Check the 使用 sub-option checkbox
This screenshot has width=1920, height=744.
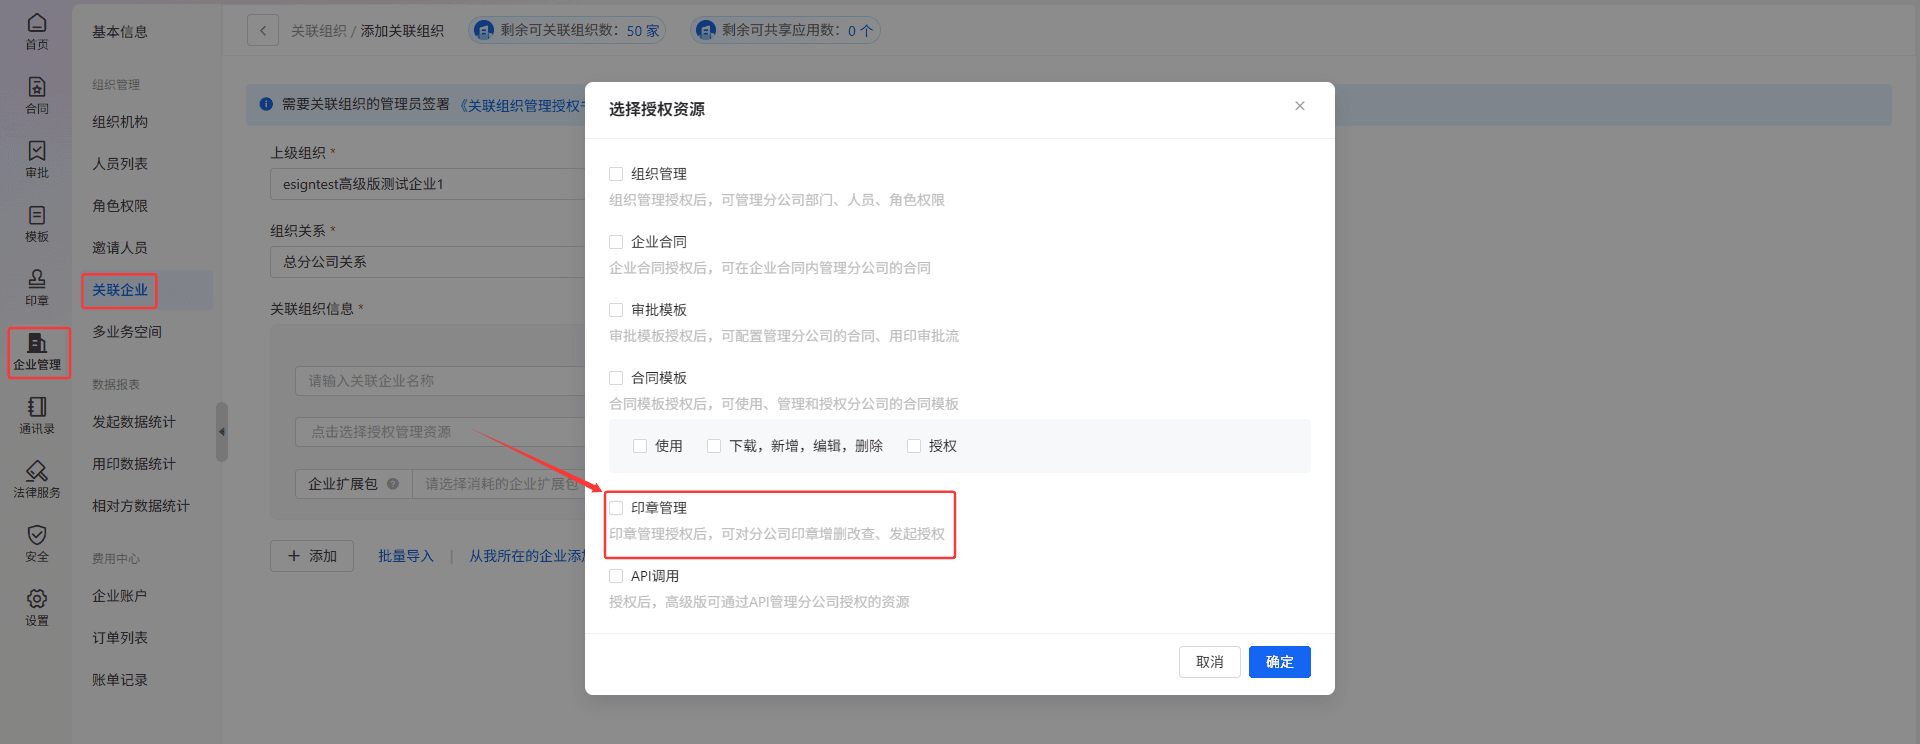tap(640, 446)
